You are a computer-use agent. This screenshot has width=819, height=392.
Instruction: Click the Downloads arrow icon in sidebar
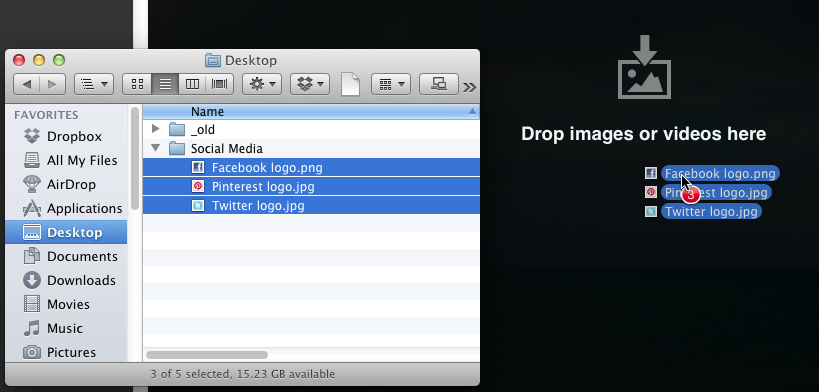tap(32, 280)
